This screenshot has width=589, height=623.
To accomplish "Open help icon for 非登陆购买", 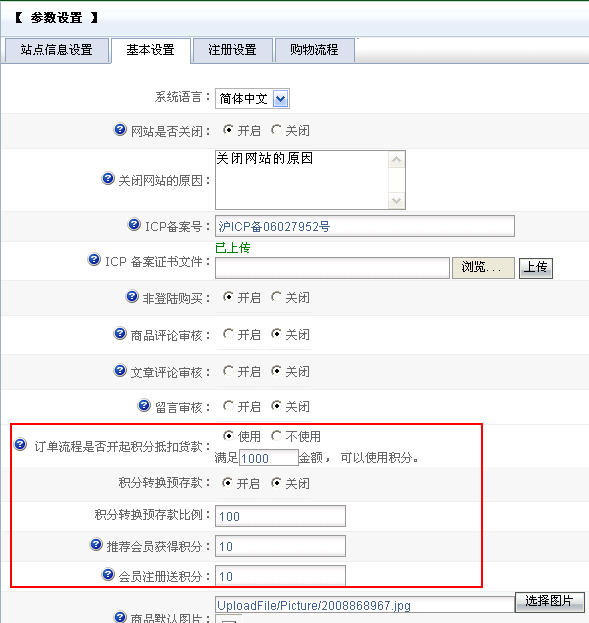I will pos(132,296).
